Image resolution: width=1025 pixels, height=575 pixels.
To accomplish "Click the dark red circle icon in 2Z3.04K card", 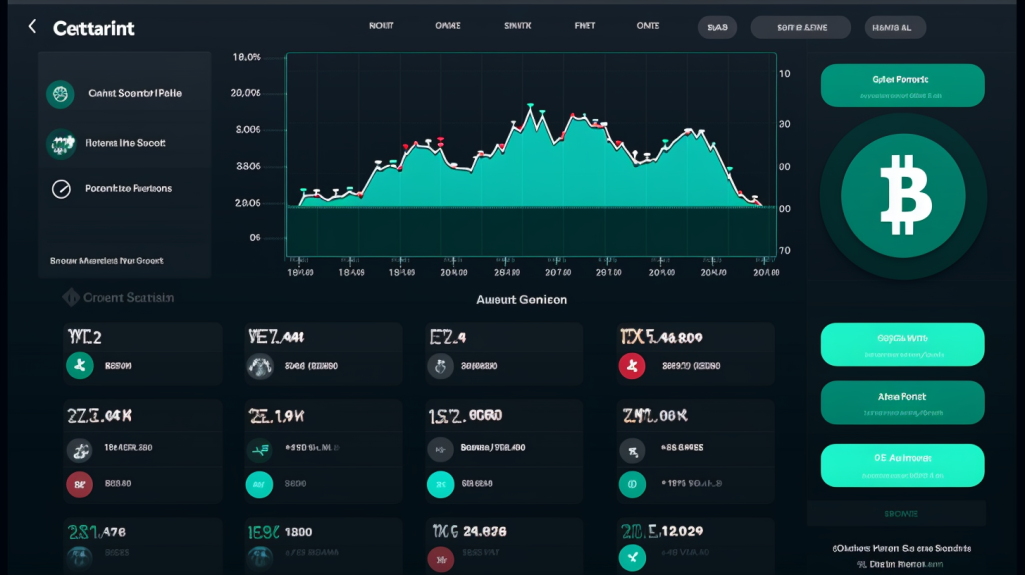I will tap(79, 485).
